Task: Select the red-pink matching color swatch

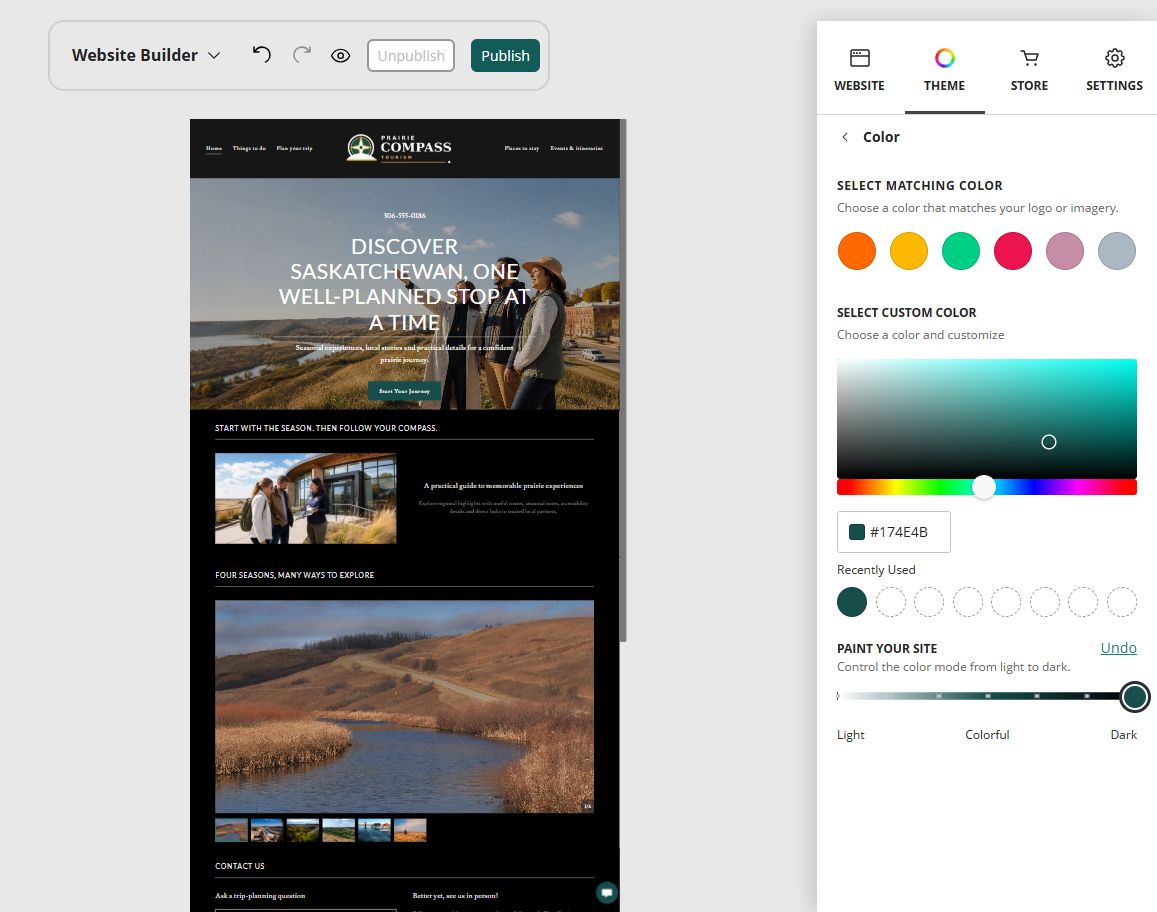Action: [x=1012, y=251]
